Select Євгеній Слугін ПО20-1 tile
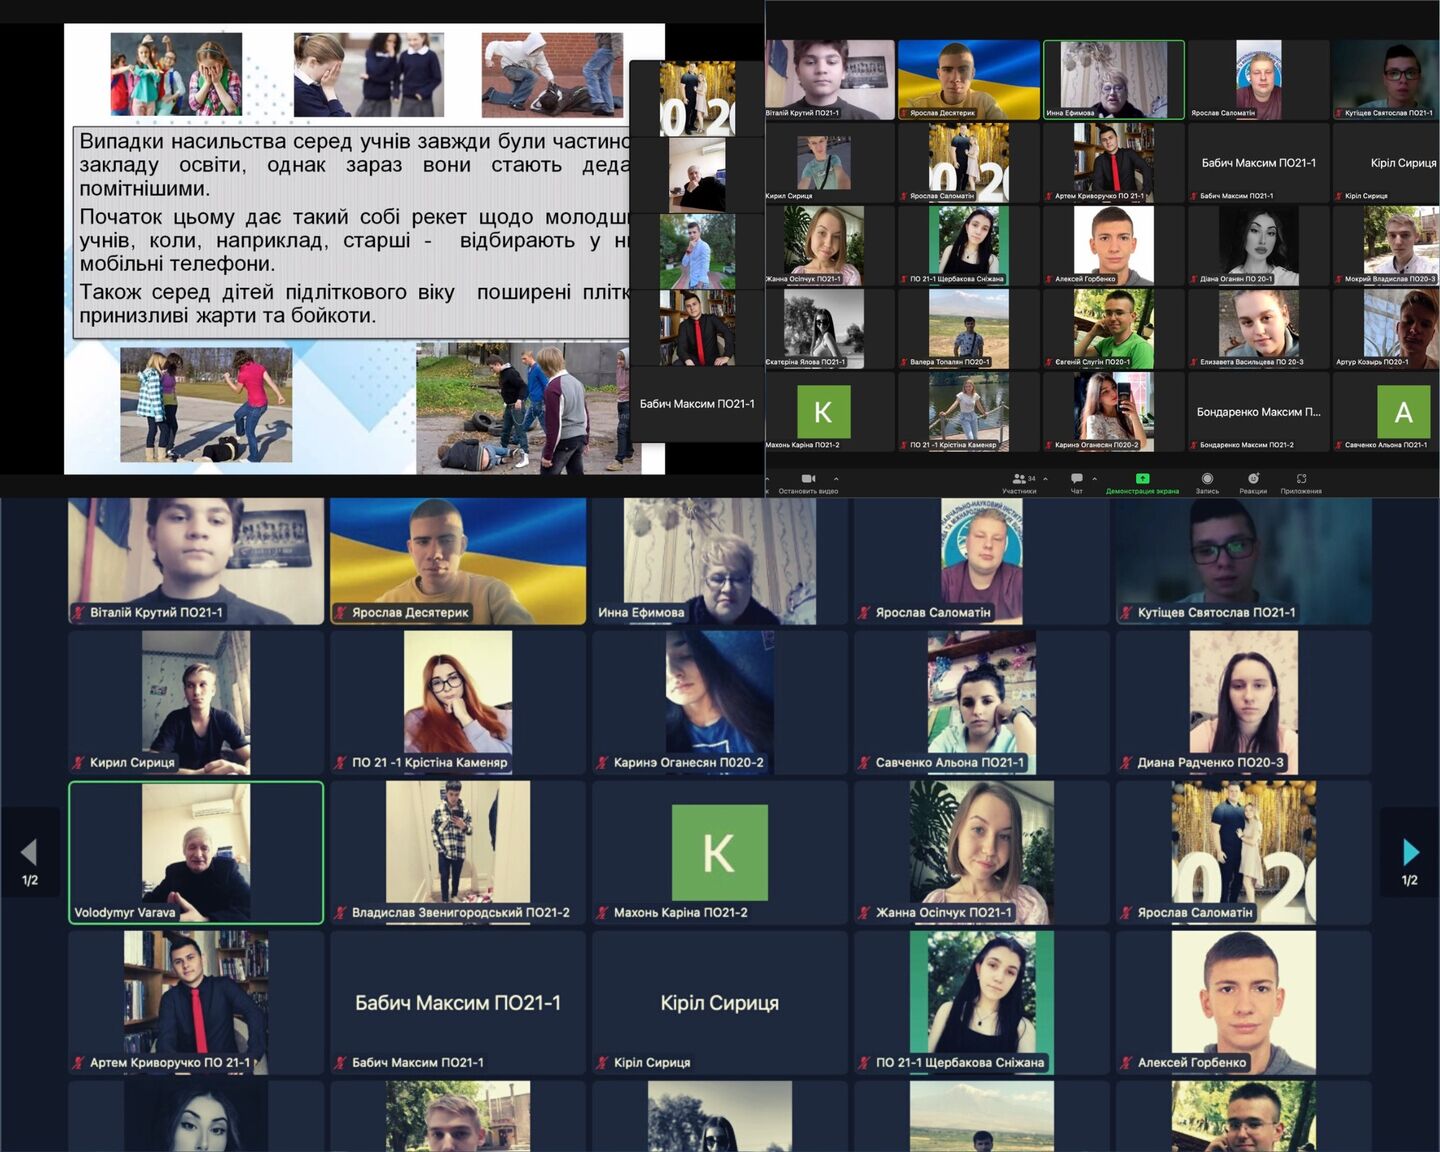The width and height of the screenshot is (1440, 1152). coord(1114,329)
